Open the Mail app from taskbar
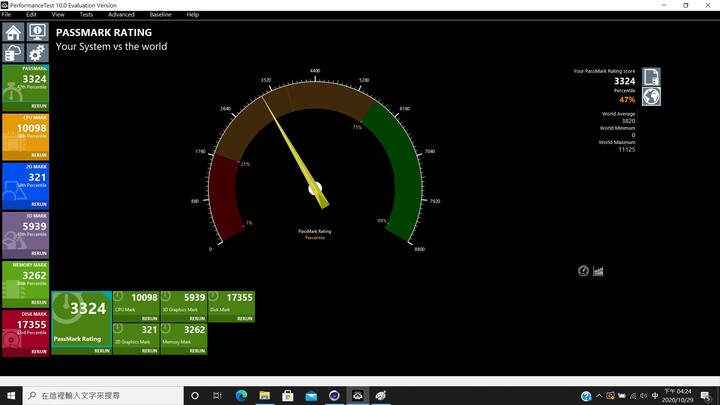Image resolution: width=720 pixels, height=405 pixels. [311, 395]
